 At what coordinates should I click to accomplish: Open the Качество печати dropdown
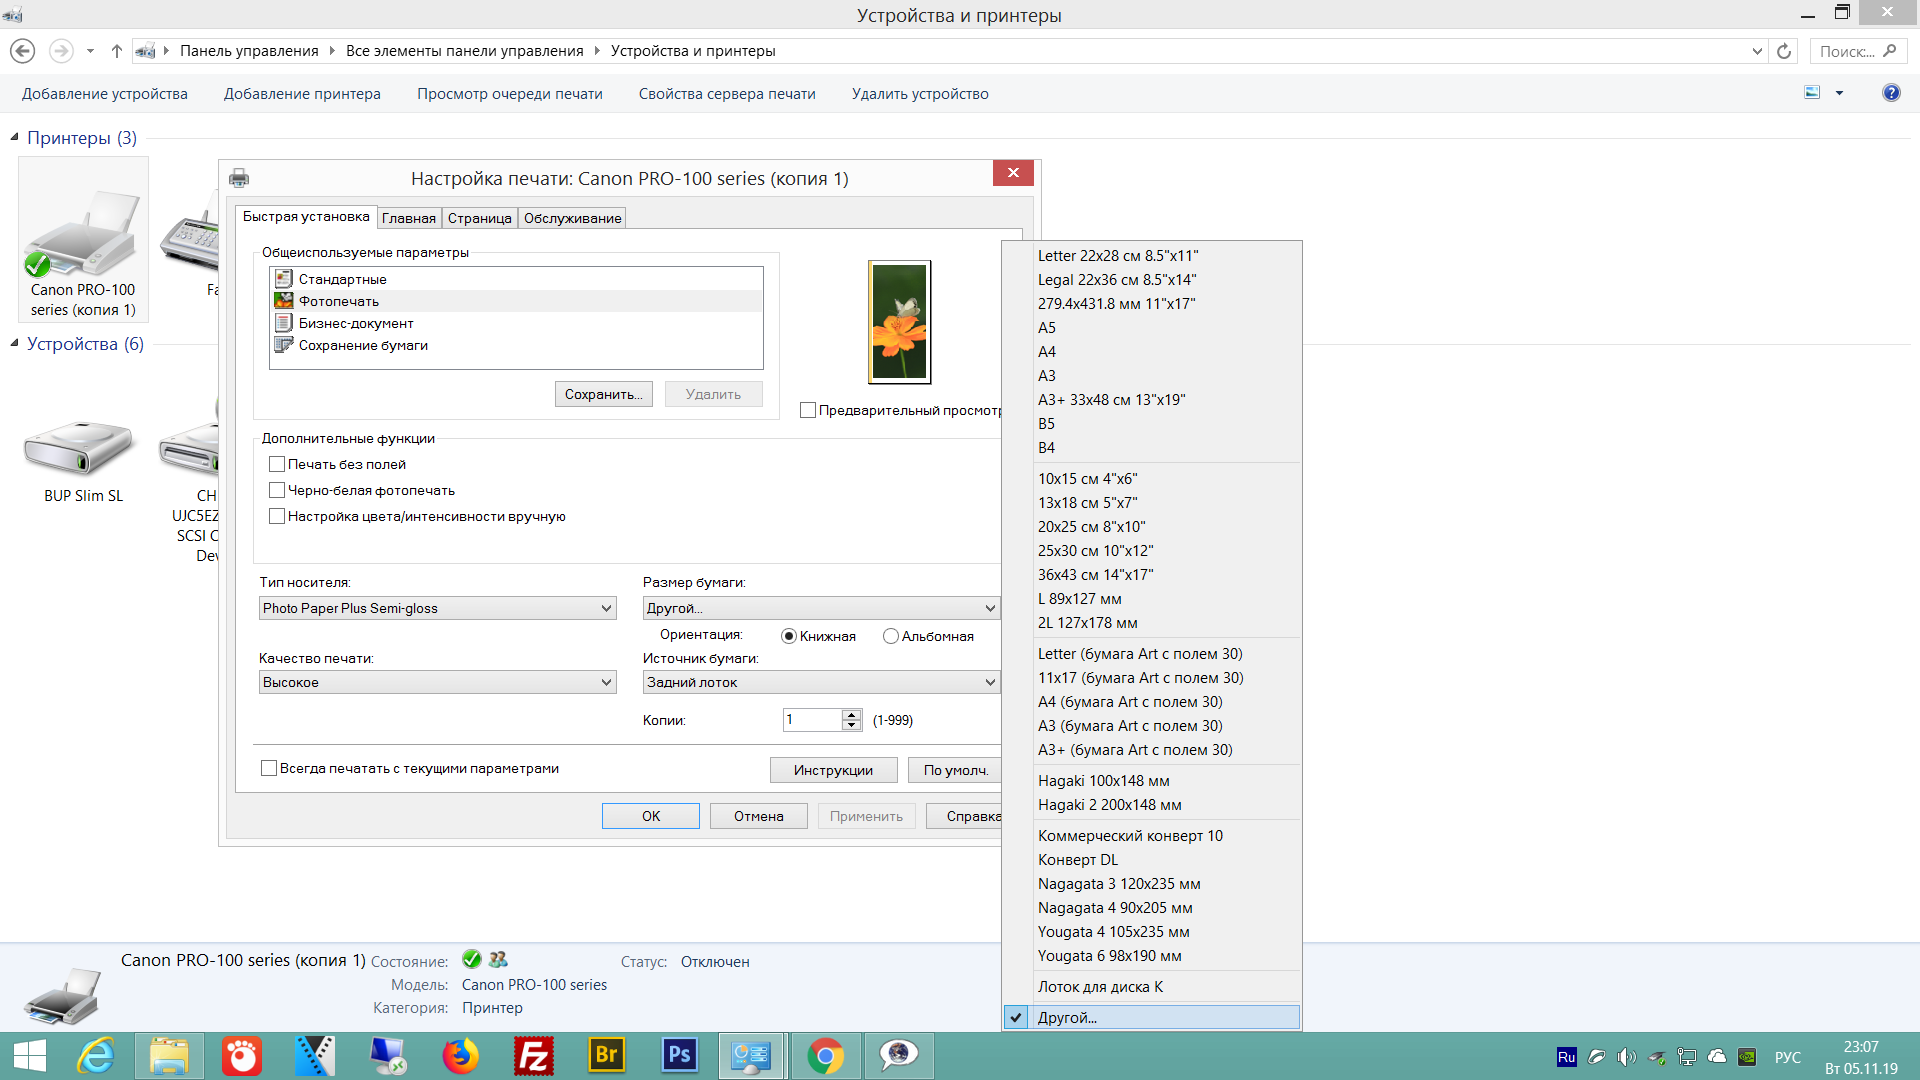438,682
